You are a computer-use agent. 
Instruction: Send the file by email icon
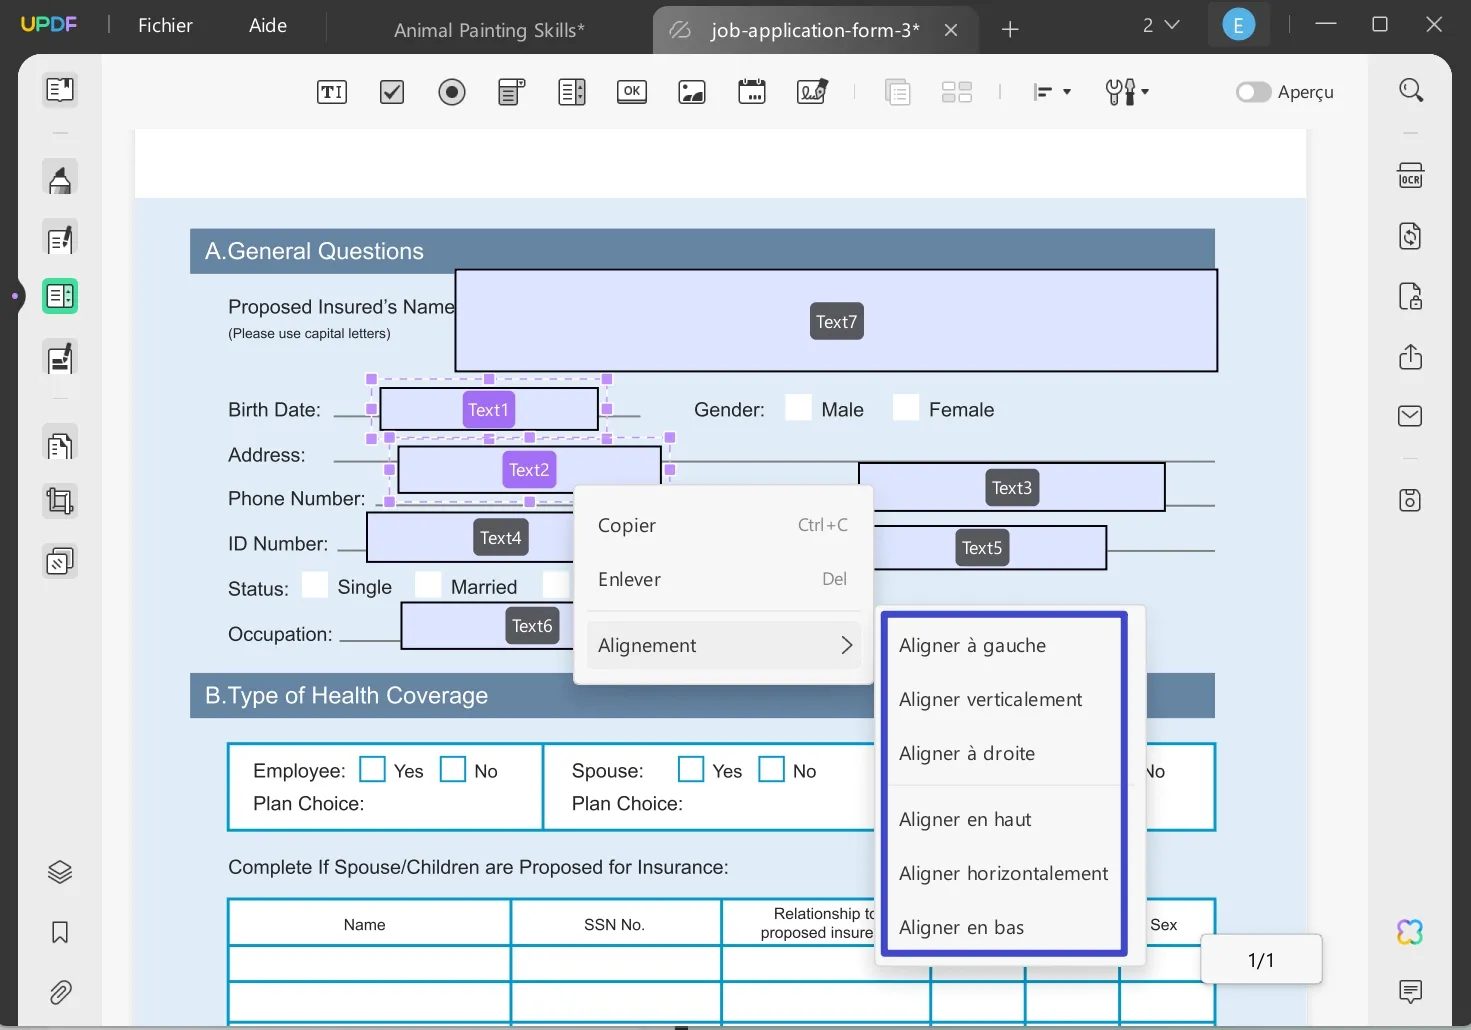(1410, 416)
